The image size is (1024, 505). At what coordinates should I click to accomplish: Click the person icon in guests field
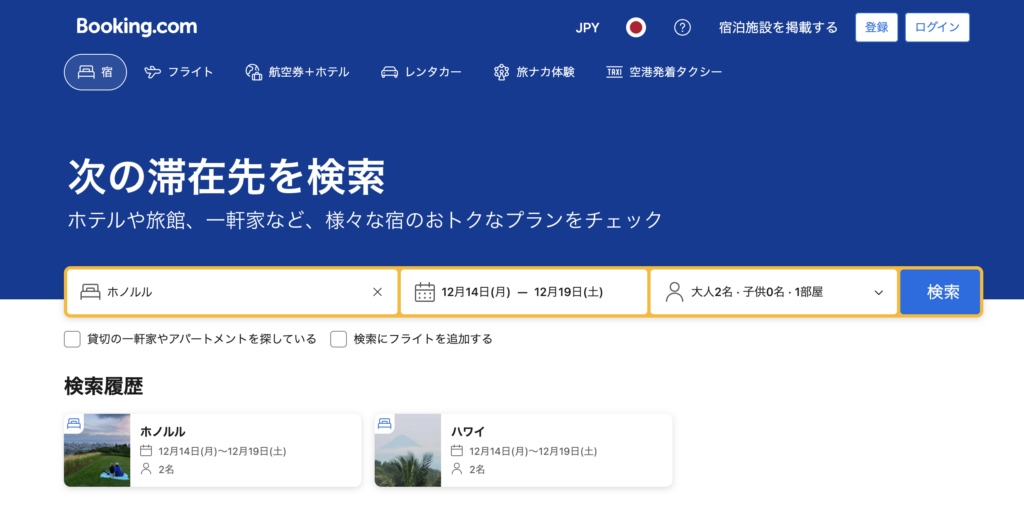(674, 292)
